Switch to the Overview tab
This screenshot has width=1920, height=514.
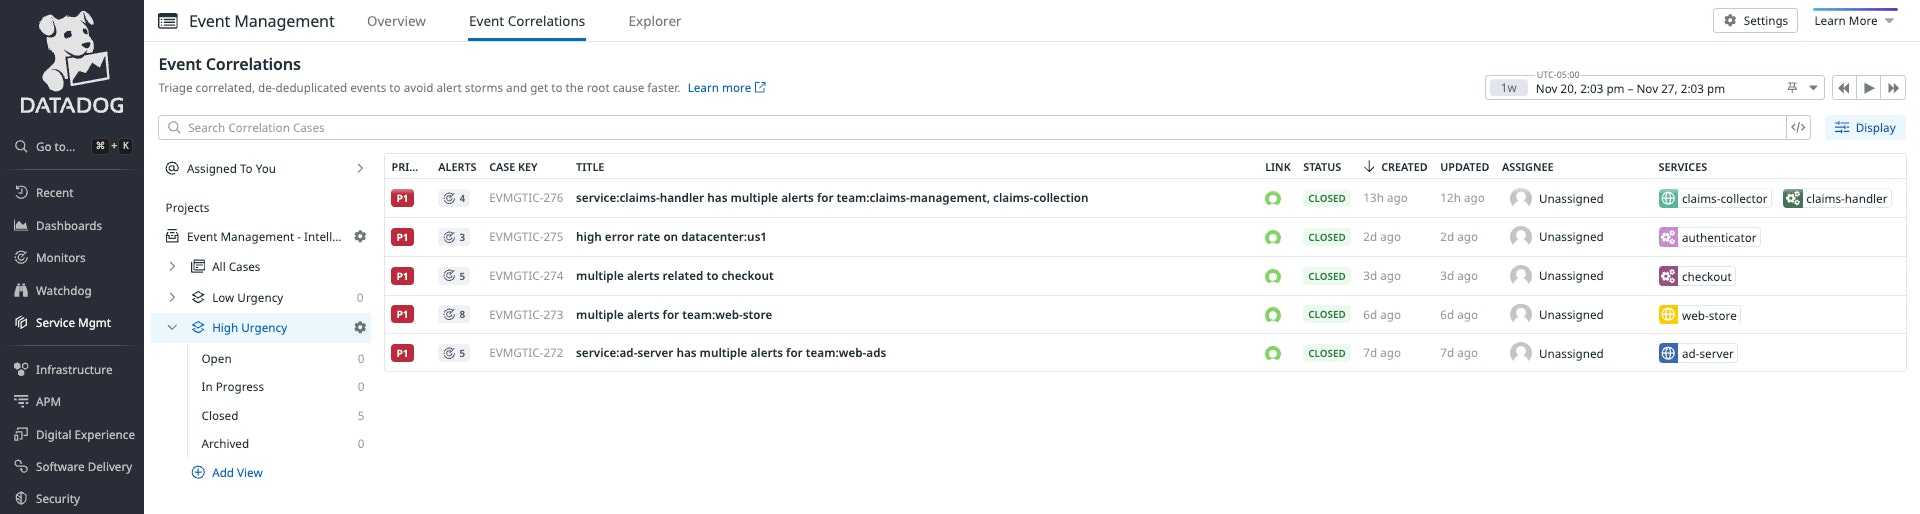tap(396, 21)
